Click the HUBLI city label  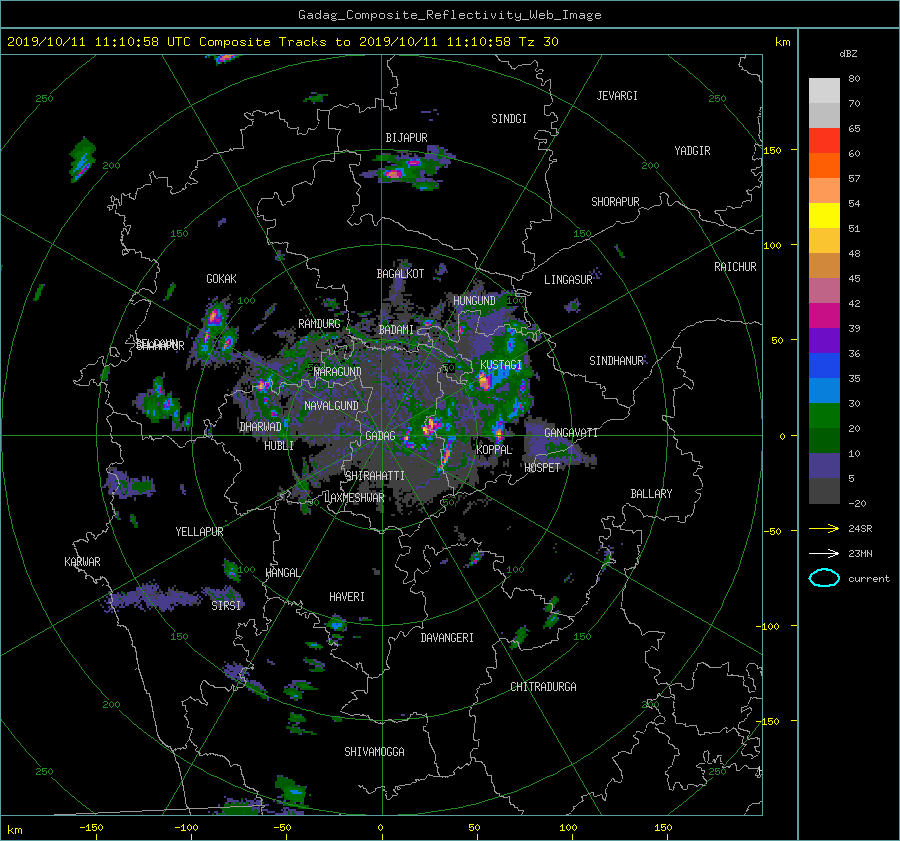tap(279, 446)
